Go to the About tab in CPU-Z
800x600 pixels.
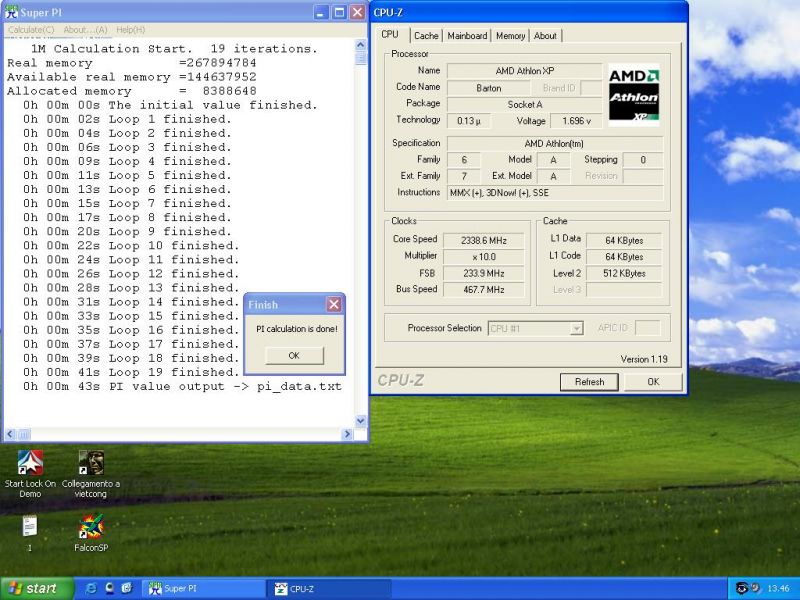pyautogui.click(x=545, y=36)
